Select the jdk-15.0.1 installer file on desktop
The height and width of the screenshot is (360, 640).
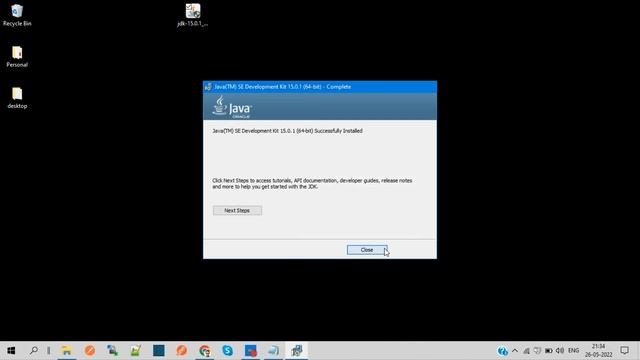[x=193, y=15]
